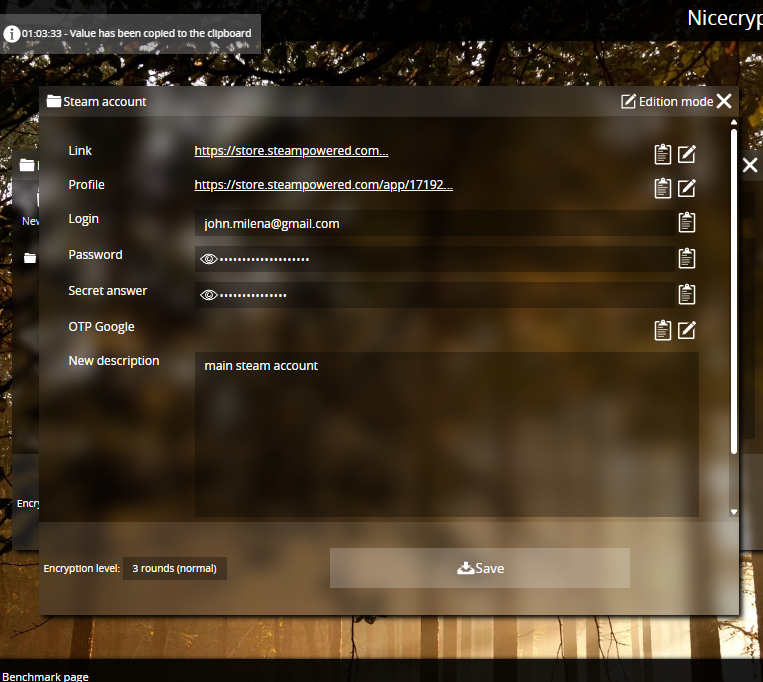Copy the Login email to clipboard
763x682 pixels.
point(687,223)
